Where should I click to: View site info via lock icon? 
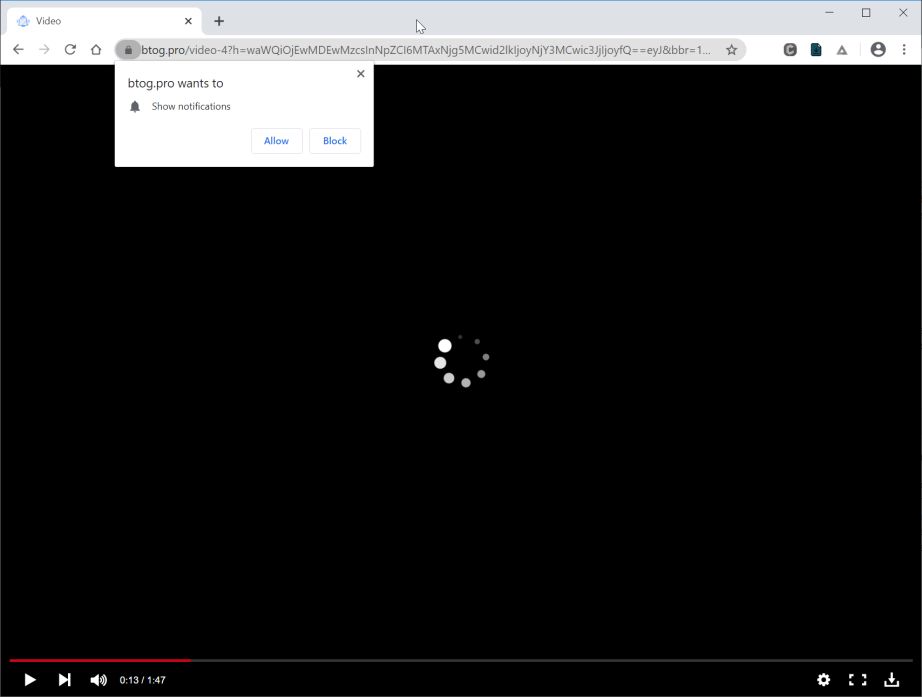click(128, 50)
